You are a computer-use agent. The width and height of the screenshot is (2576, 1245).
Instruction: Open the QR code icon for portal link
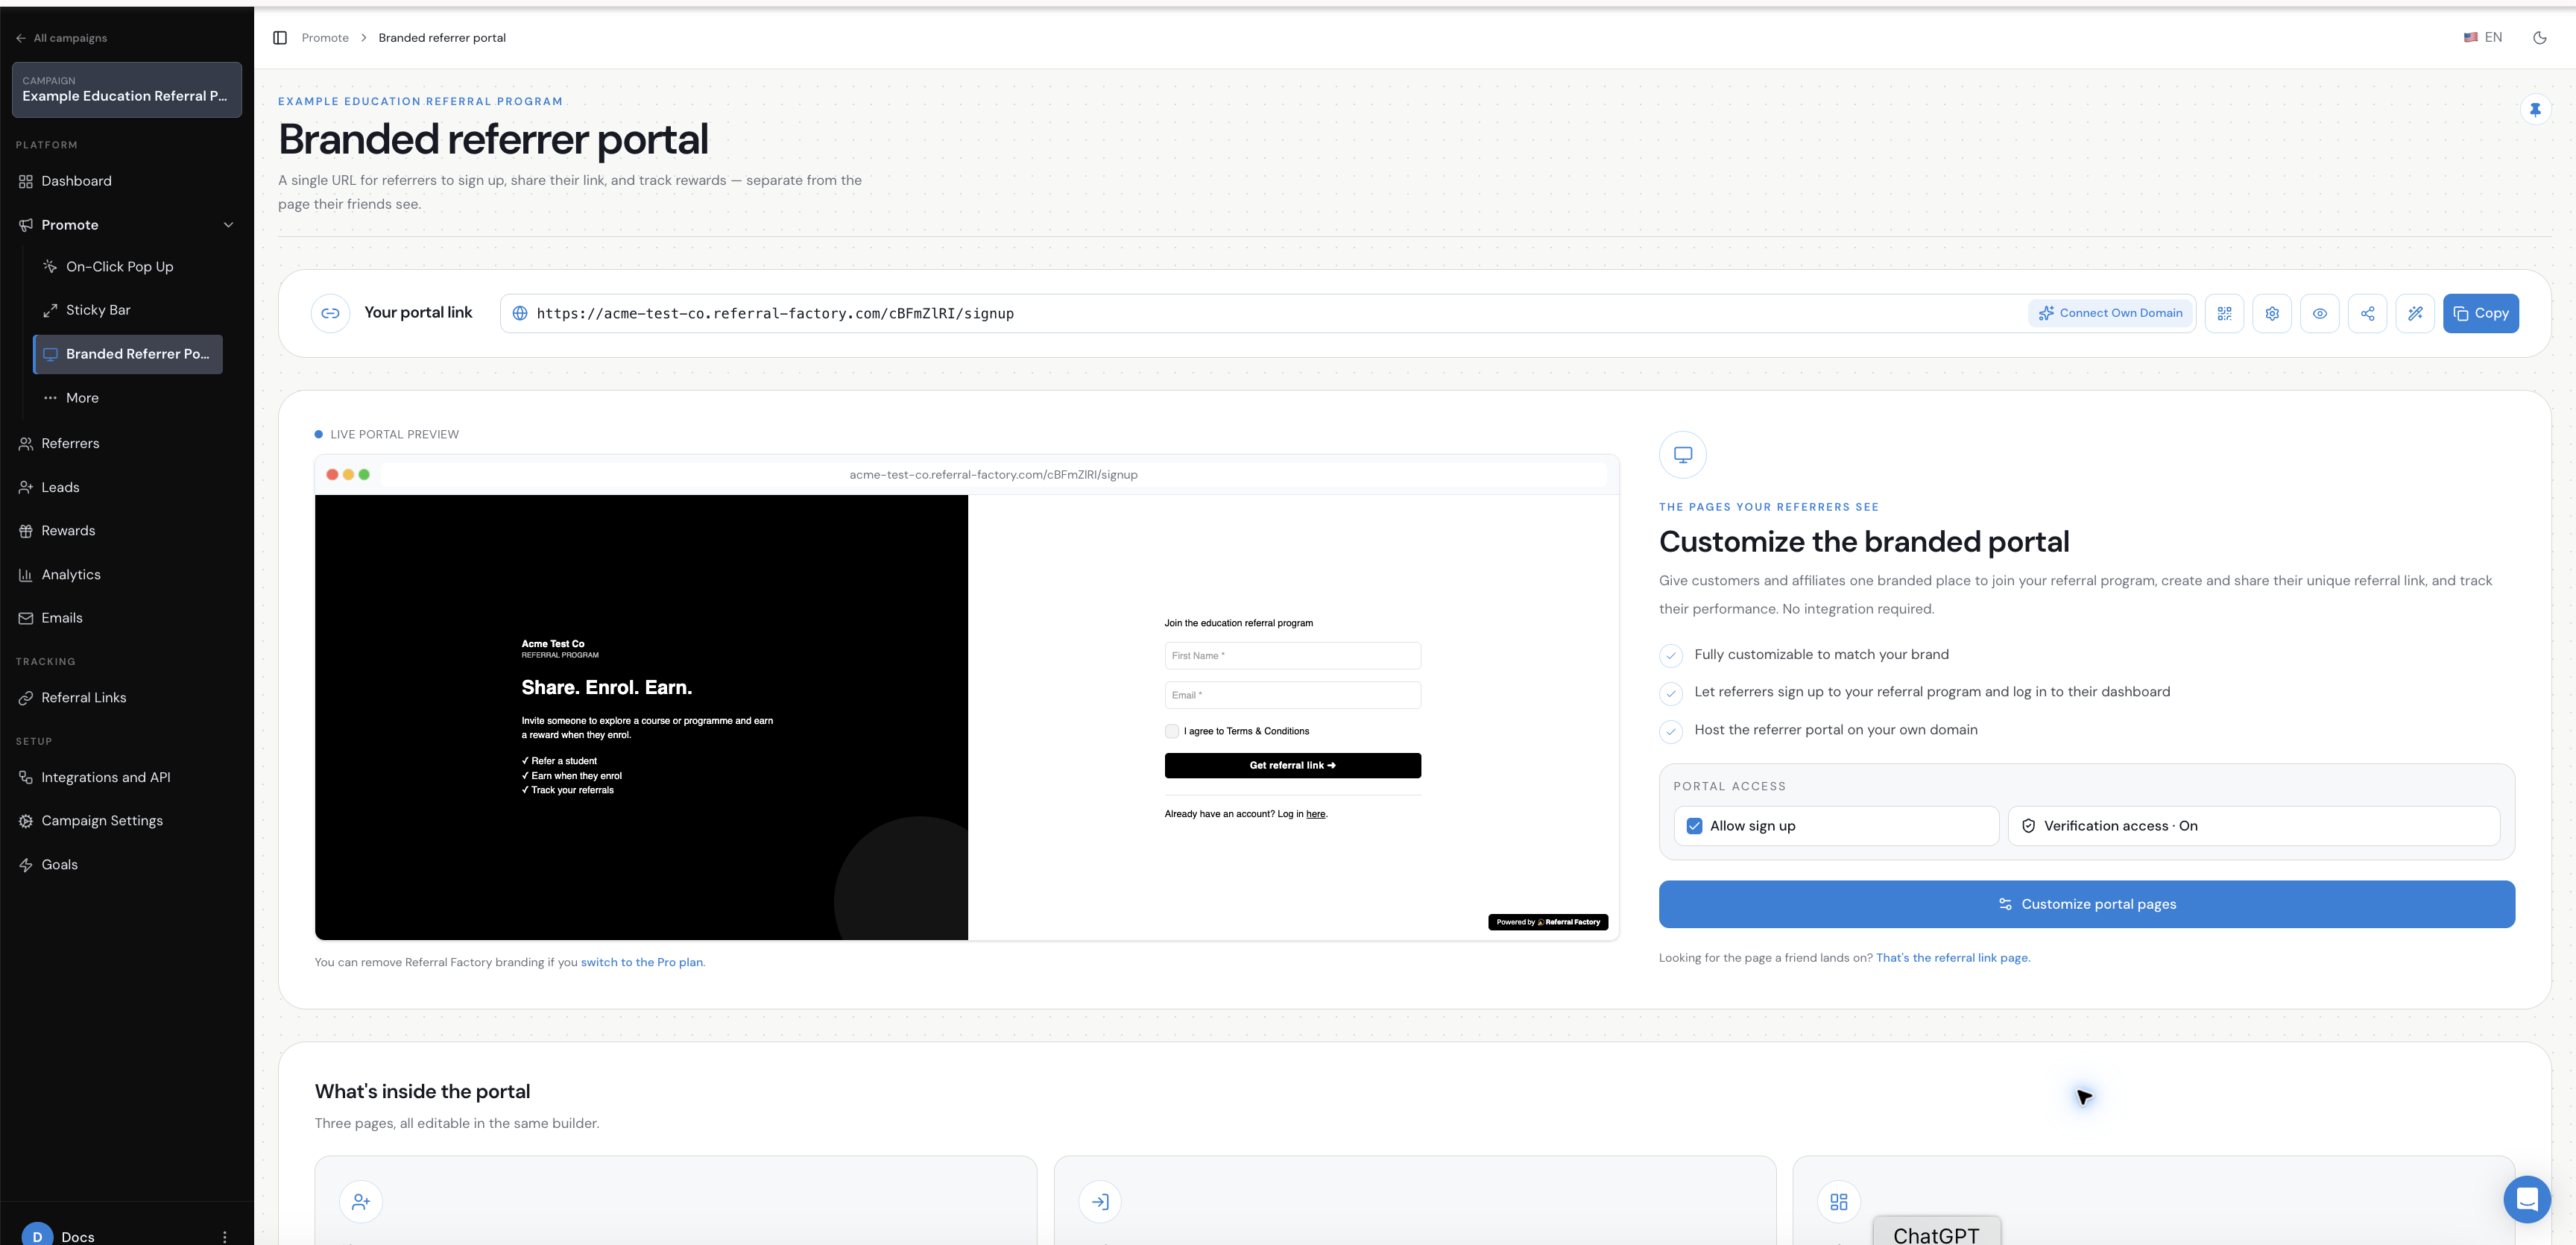tap(2224, 313)
